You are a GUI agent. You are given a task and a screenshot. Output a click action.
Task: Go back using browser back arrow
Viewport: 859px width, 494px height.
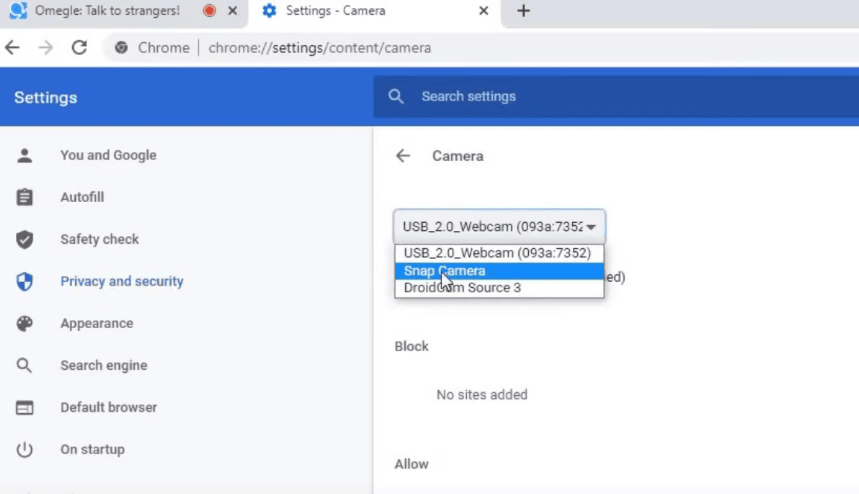[x=12, y=48]
